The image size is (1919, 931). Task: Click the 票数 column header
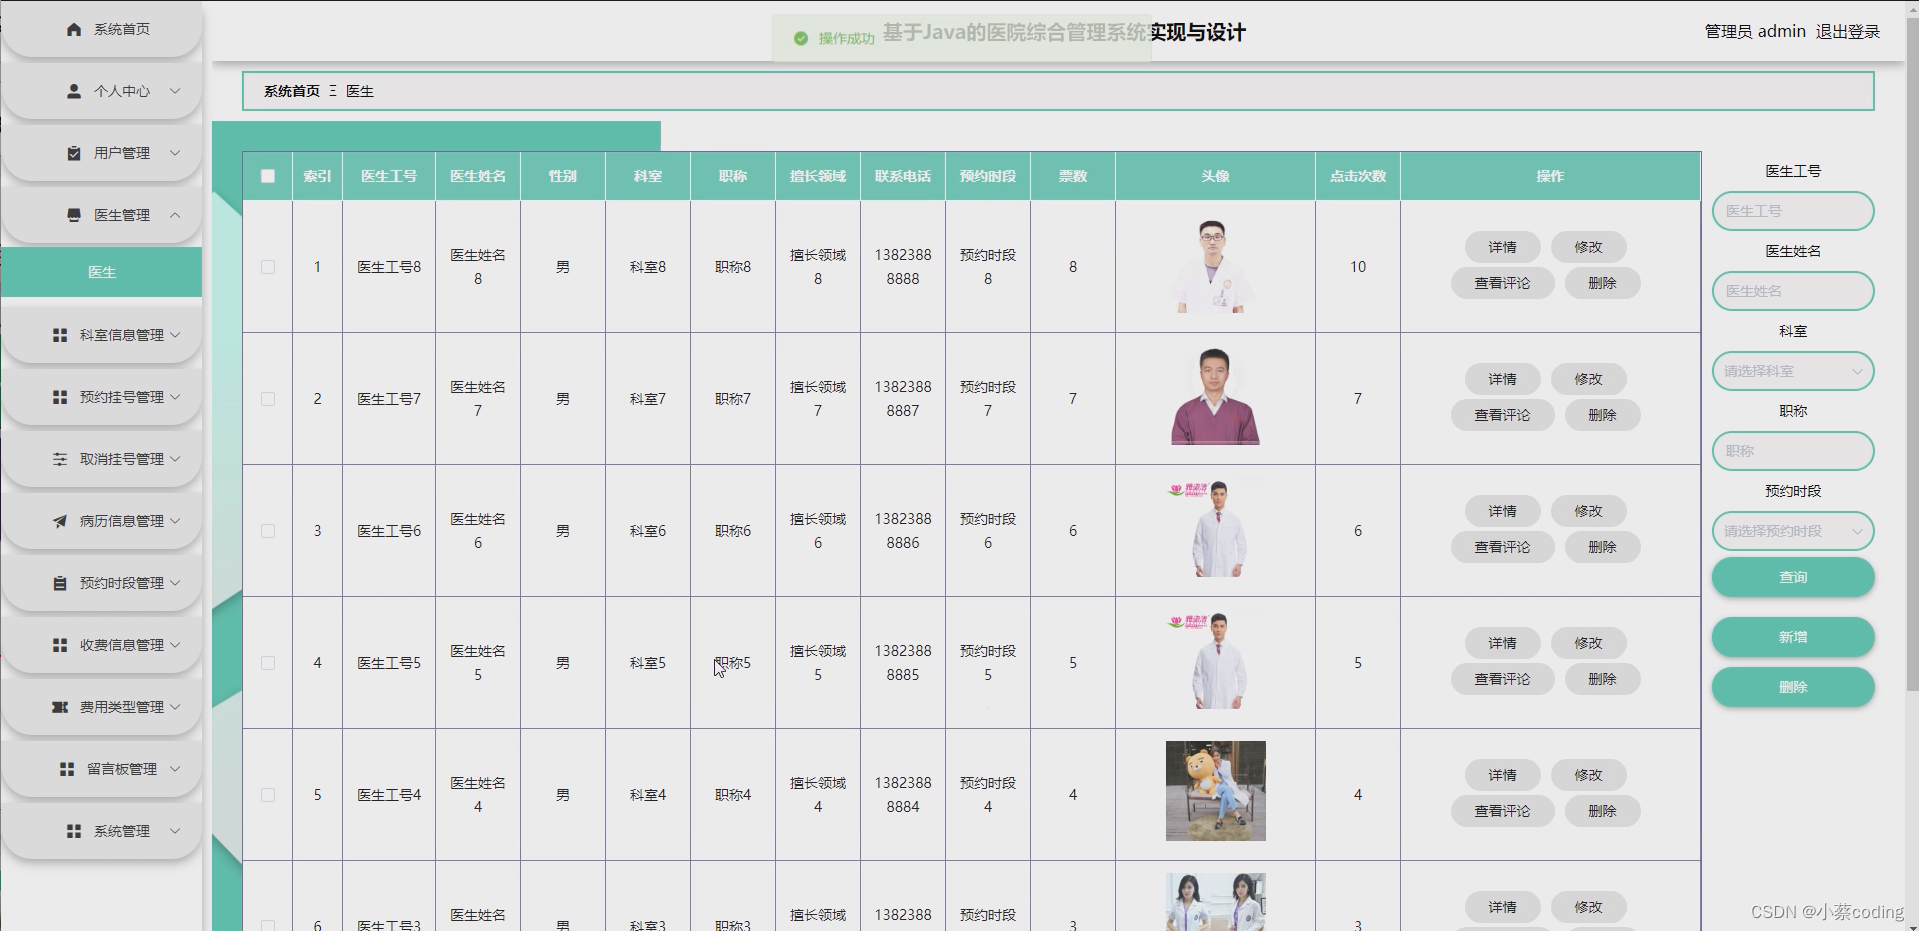point(1073,176)
